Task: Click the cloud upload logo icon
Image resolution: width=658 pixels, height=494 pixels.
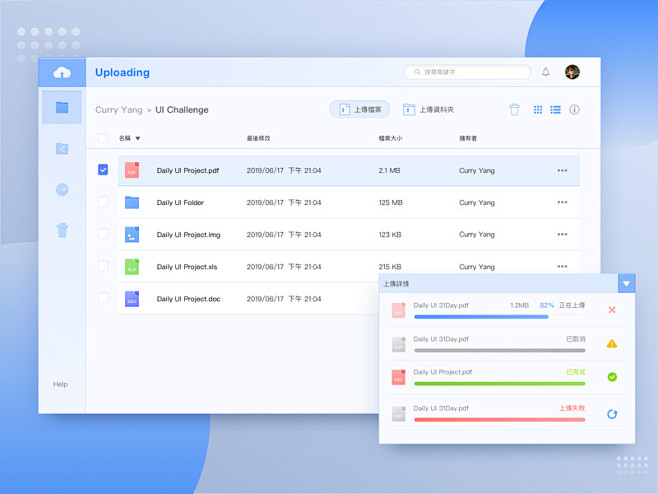Action: 62,73
